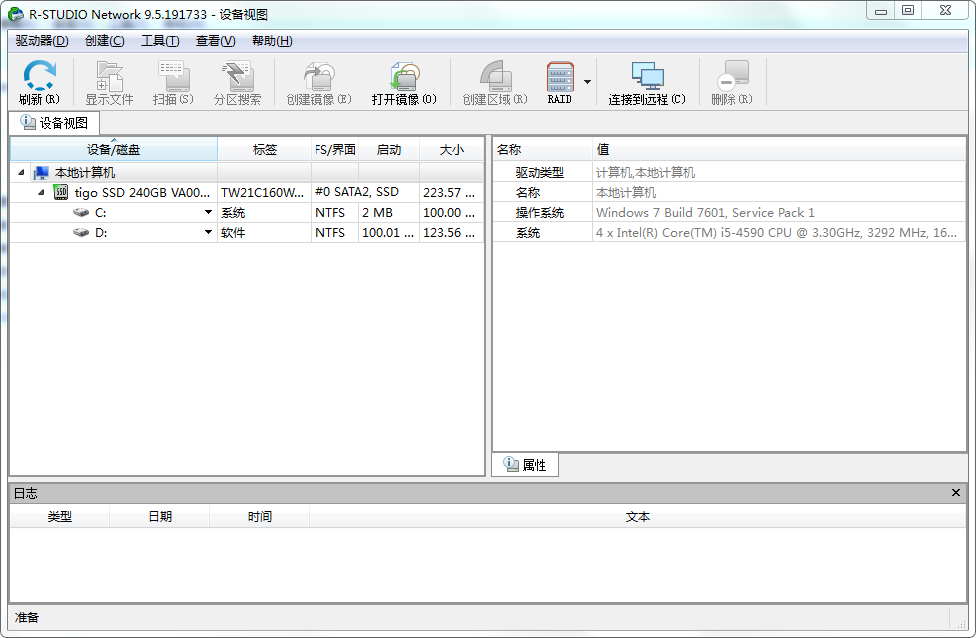The width and height of the screenshot is (976, 638).
Task: Click the 连接到远程 remote connection icon
Action: 644,80
